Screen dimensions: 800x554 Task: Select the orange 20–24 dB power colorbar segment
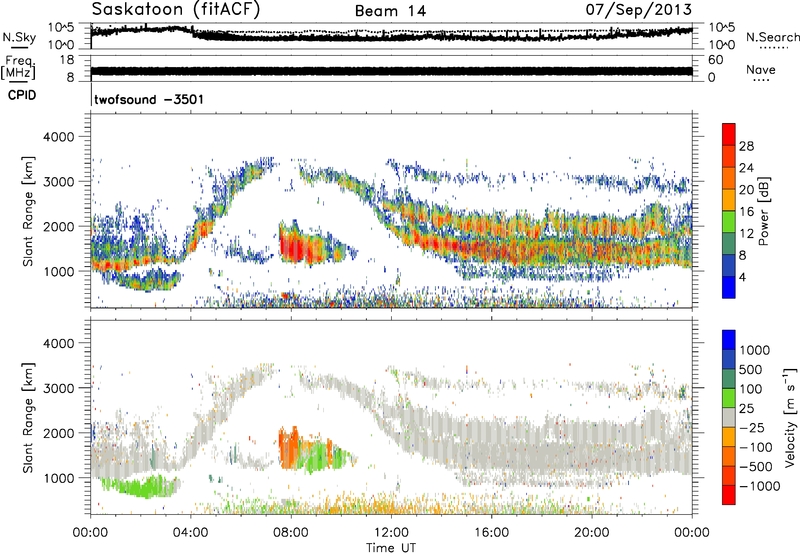729,178
